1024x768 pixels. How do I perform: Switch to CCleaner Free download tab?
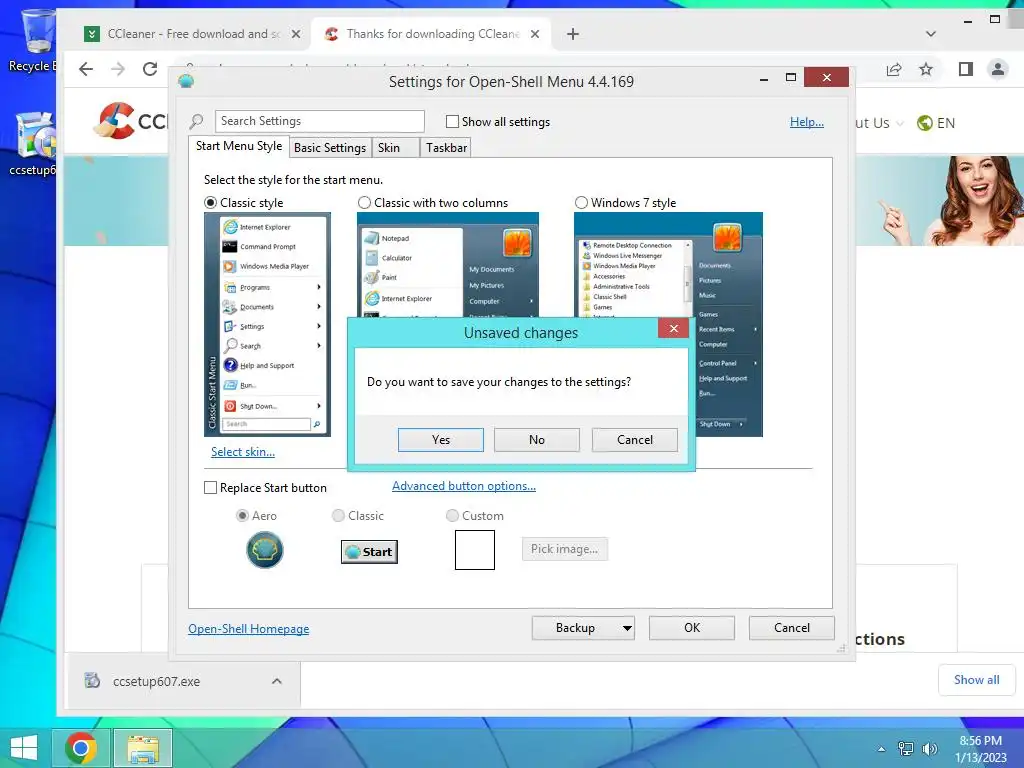[x=193, y=34]
